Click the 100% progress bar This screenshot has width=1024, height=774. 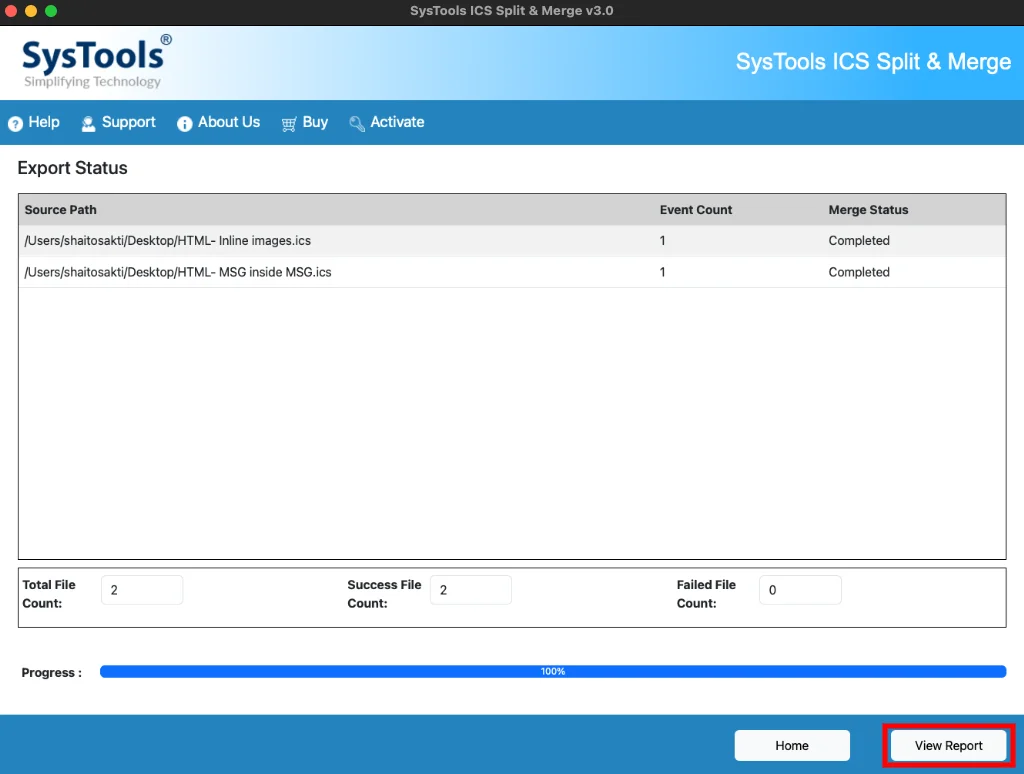click(552, 671)
